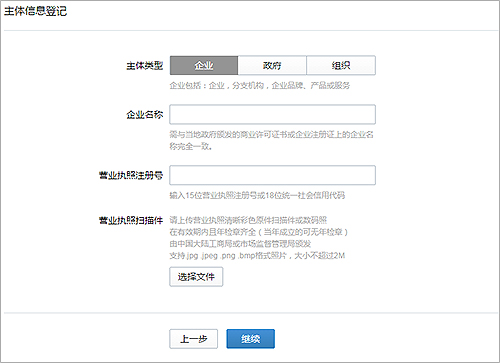Click the 请上传营业执照清晰彩色原件 instruction line
This screenshot has height=363, width=500.
[x=248, y=220]
